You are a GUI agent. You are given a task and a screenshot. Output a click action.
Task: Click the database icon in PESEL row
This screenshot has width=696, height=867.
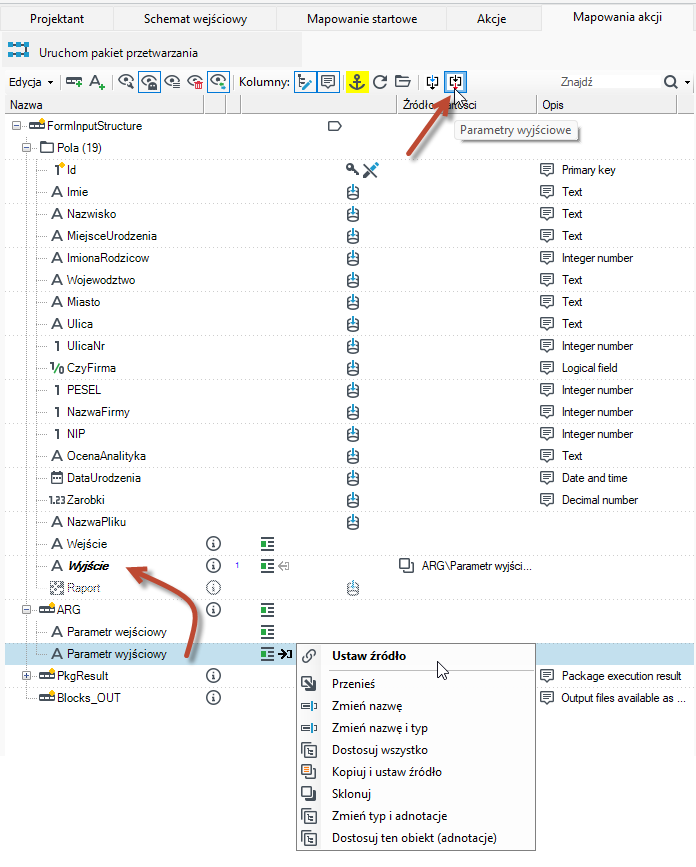pos(353,390)
